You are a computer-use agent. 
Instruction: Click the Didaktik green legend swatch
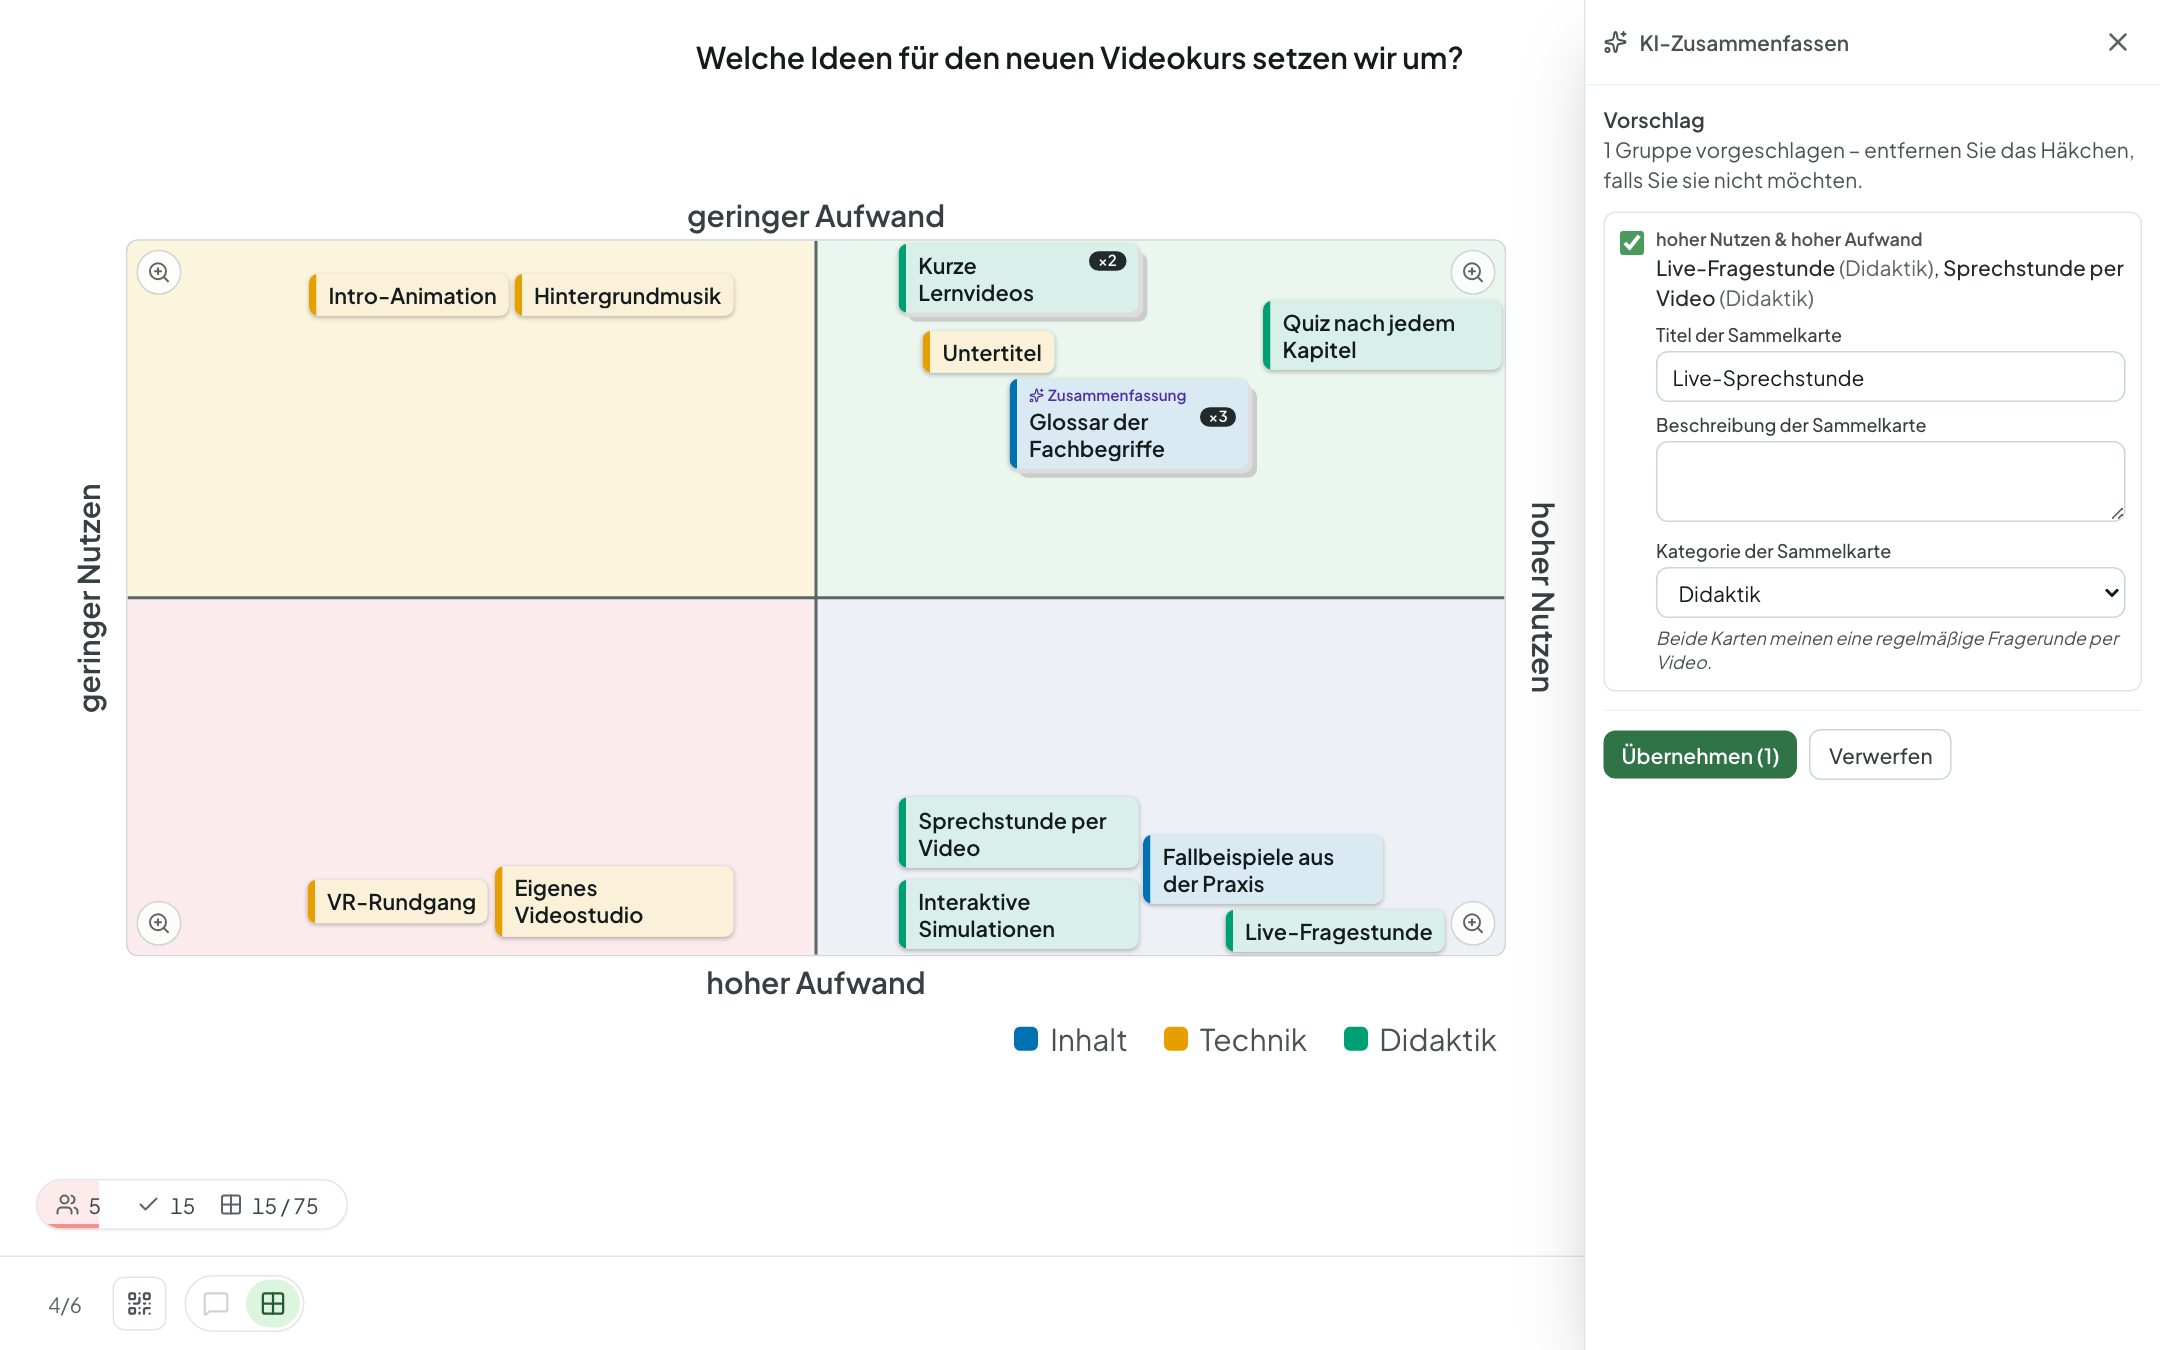1356,1039
